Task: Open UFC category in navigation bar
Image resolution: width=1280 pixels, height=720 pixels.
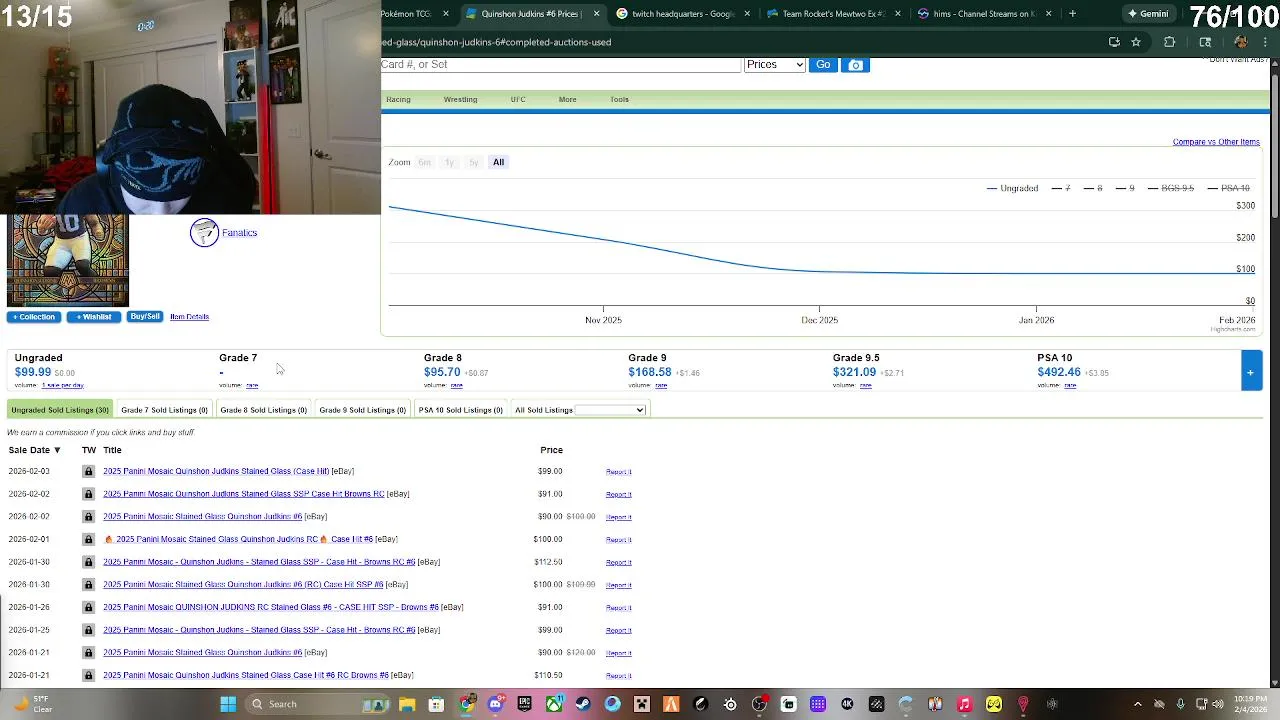Action: click(x=517, y=99)
